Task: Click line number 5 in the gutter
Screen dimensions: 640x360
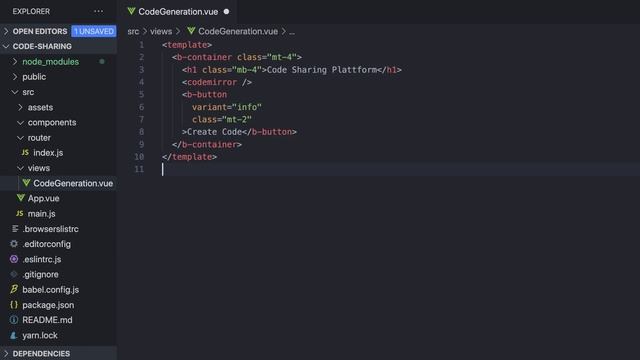Action: tap(142, 94)
